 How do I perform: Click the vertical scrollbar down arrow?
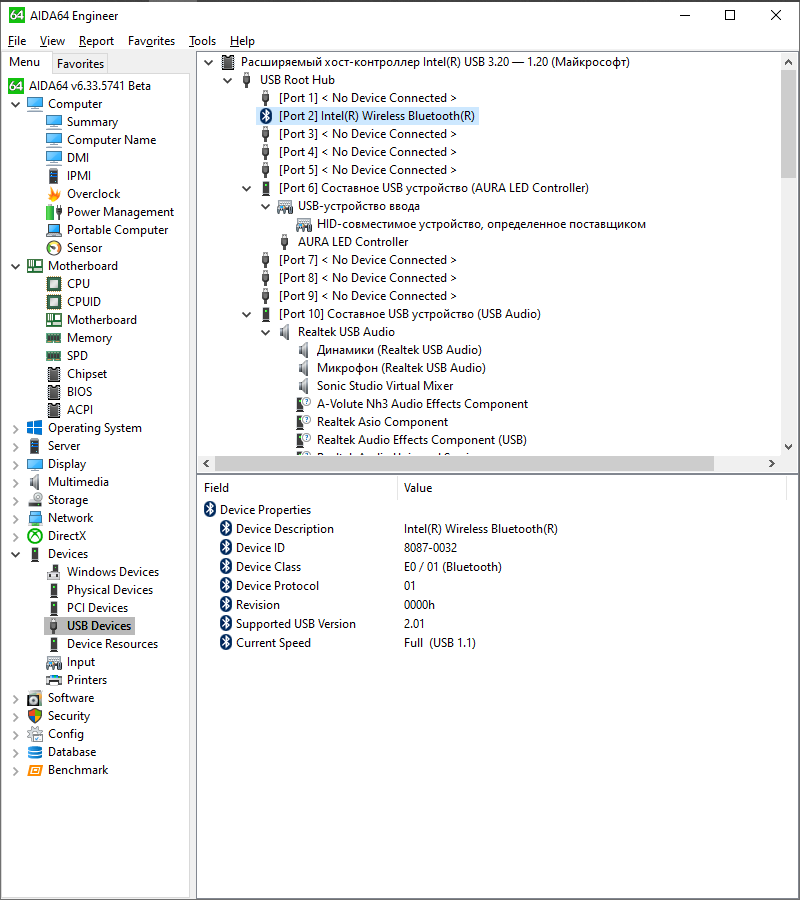point(788,447)
